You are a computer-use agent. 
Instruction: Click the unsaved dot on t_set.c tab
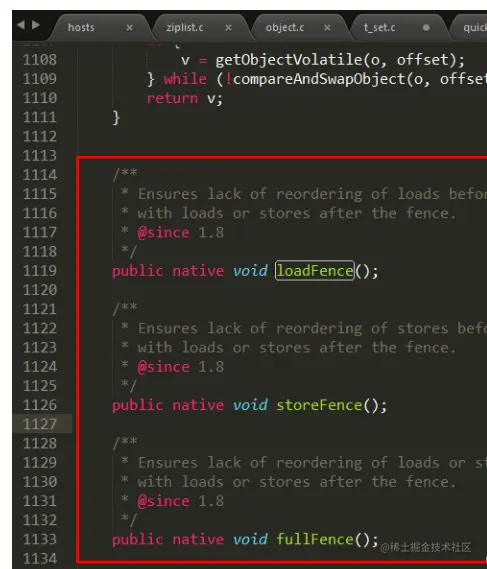[426, 28]
